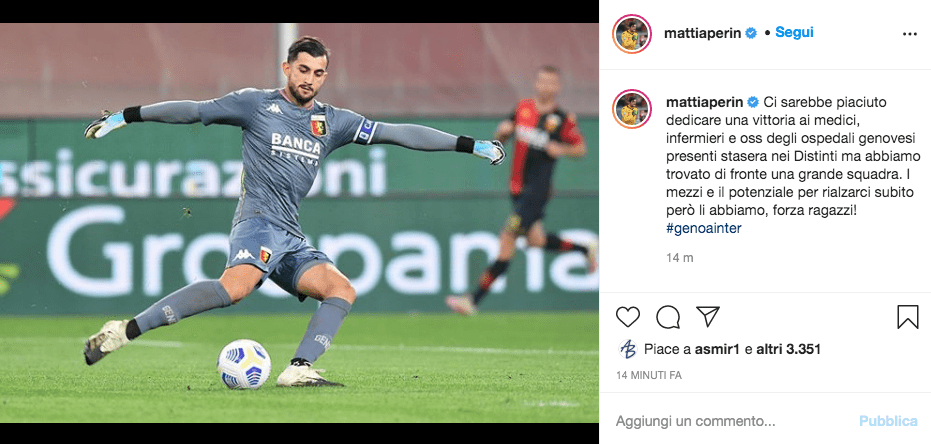Open mattiaperin username in the caption
The height and width of the screenshot is (444, 931).
click(x=705, y=102)
